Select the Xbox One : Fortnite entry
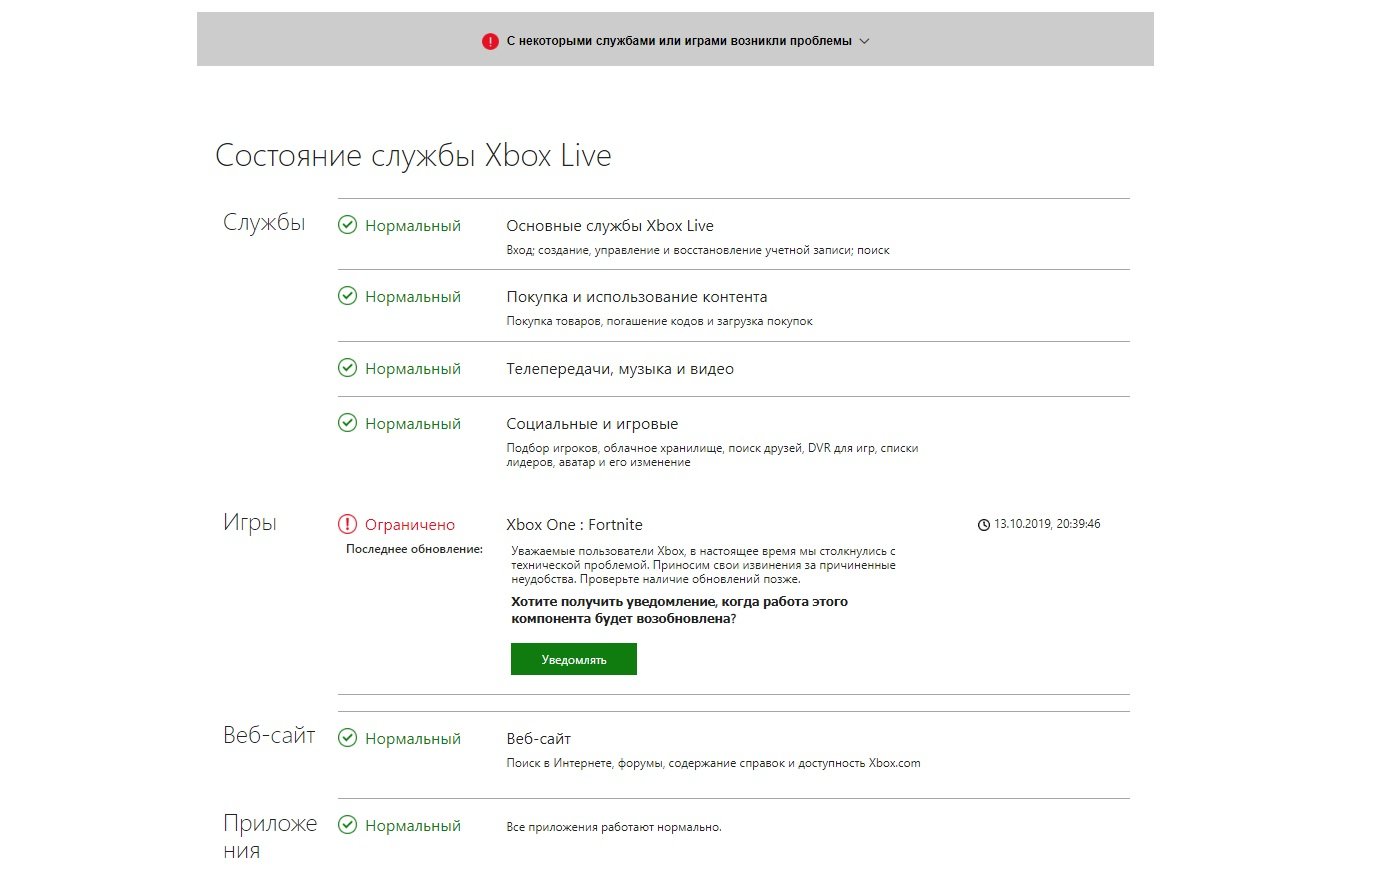 tap(574, 525)
